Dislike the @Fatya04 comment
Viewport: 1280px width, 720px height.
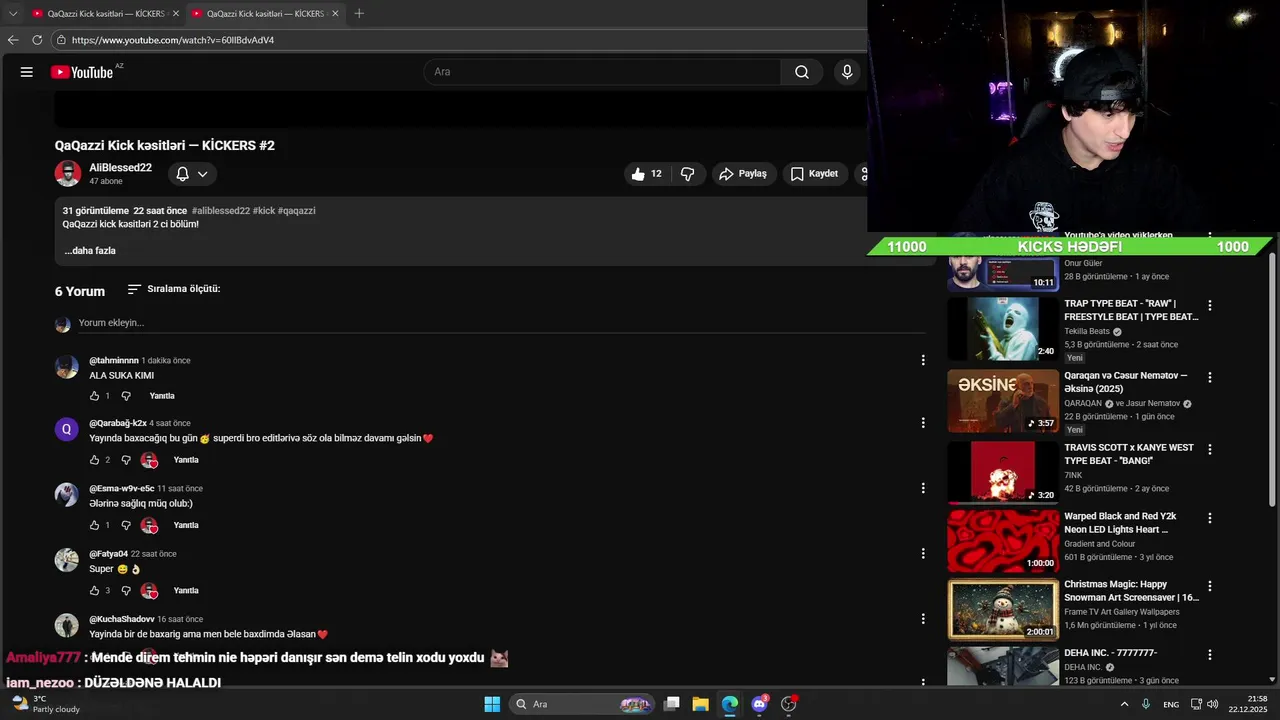[x=126, y=591]
